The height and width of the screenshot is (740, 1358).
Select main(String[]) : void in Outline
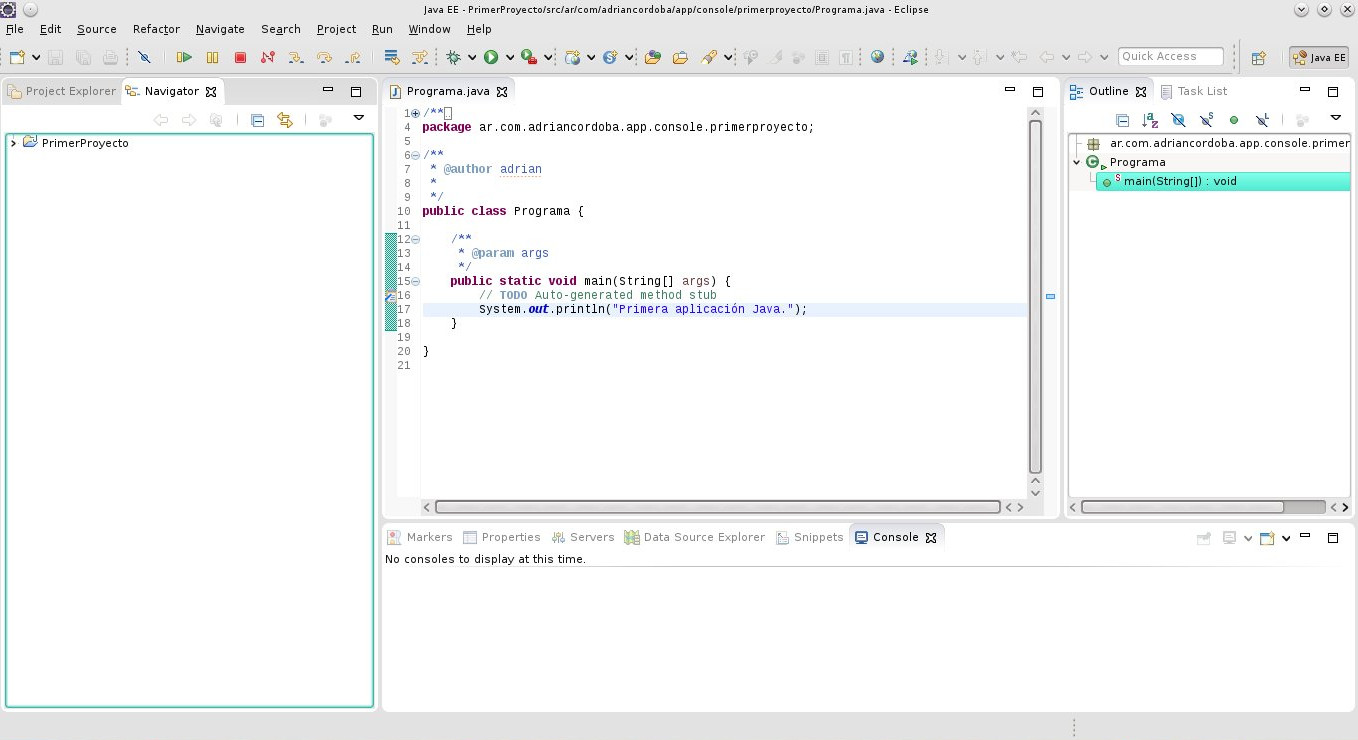click(x=1176, y=181)
